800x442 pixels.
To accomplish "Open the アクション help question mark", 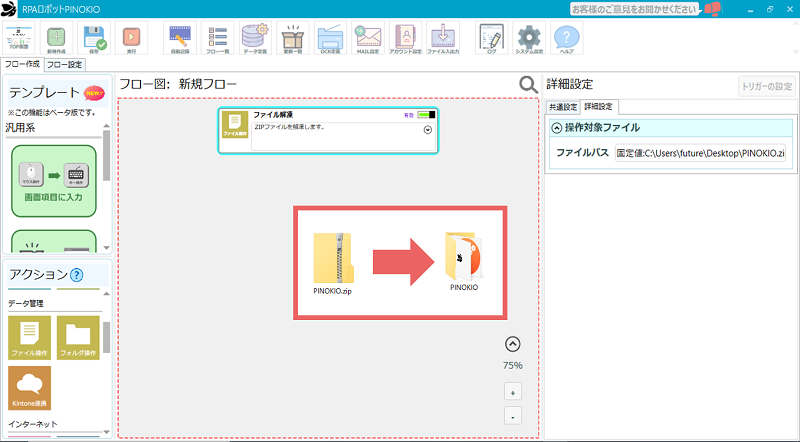I will tap(77, 275).
